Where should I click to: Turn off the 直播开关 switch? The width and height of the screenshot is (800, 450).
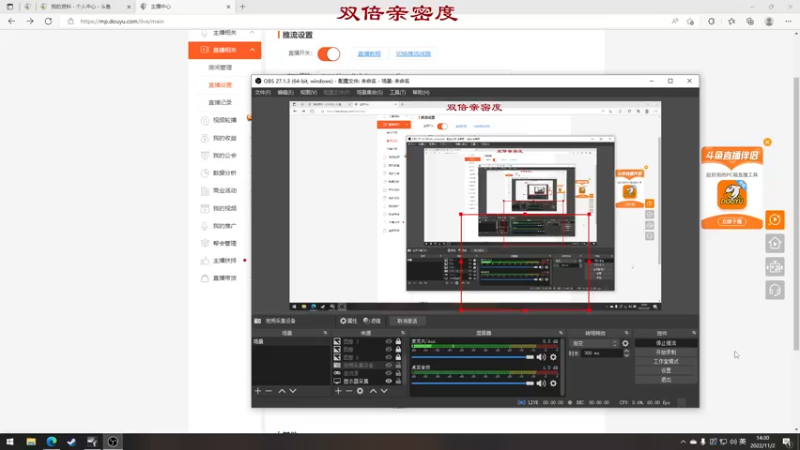[329, 54]
